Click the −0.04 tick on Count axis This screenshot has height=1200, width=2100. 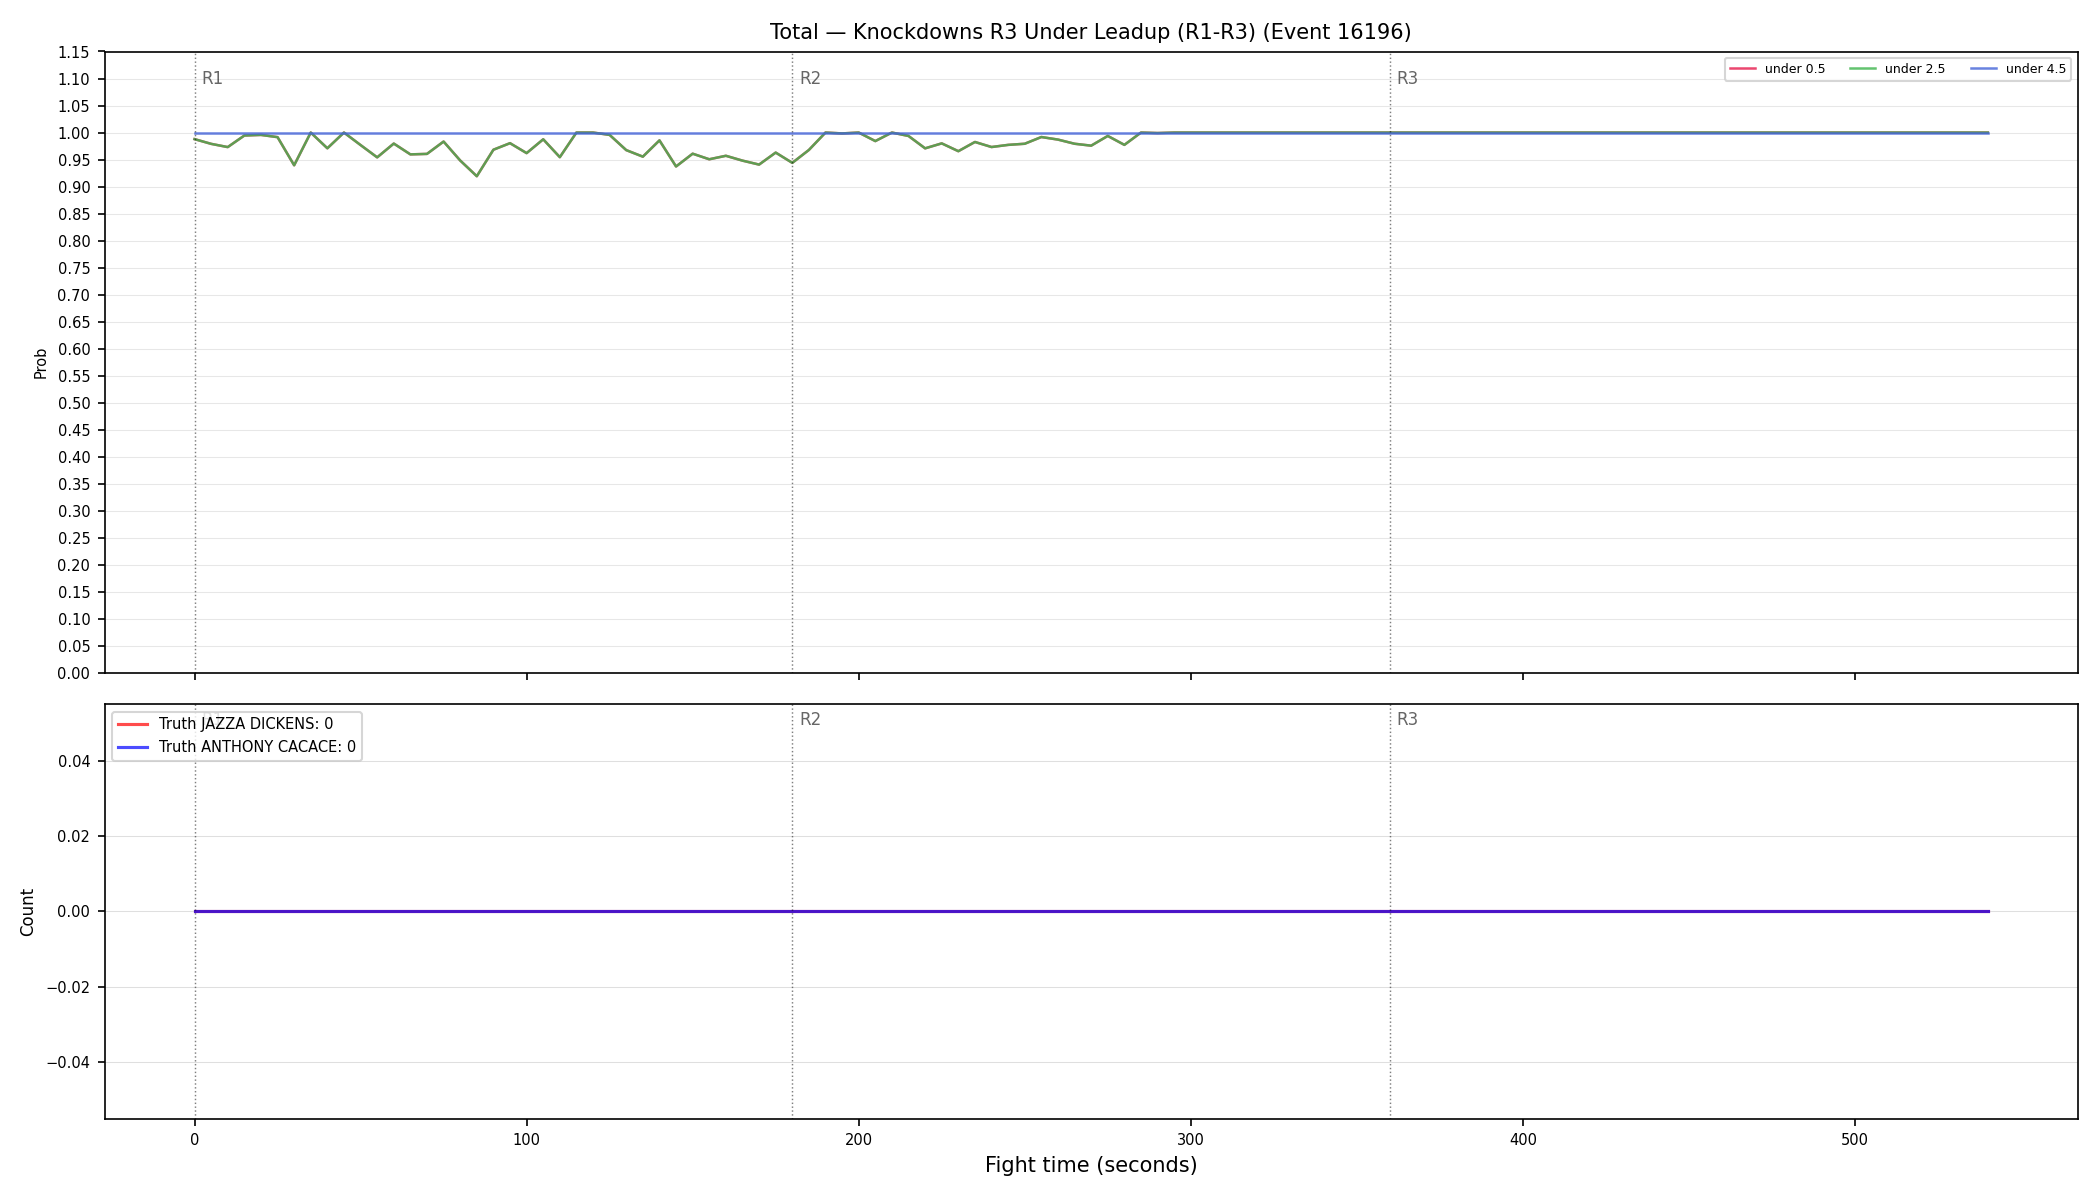tap(68, 1063)
